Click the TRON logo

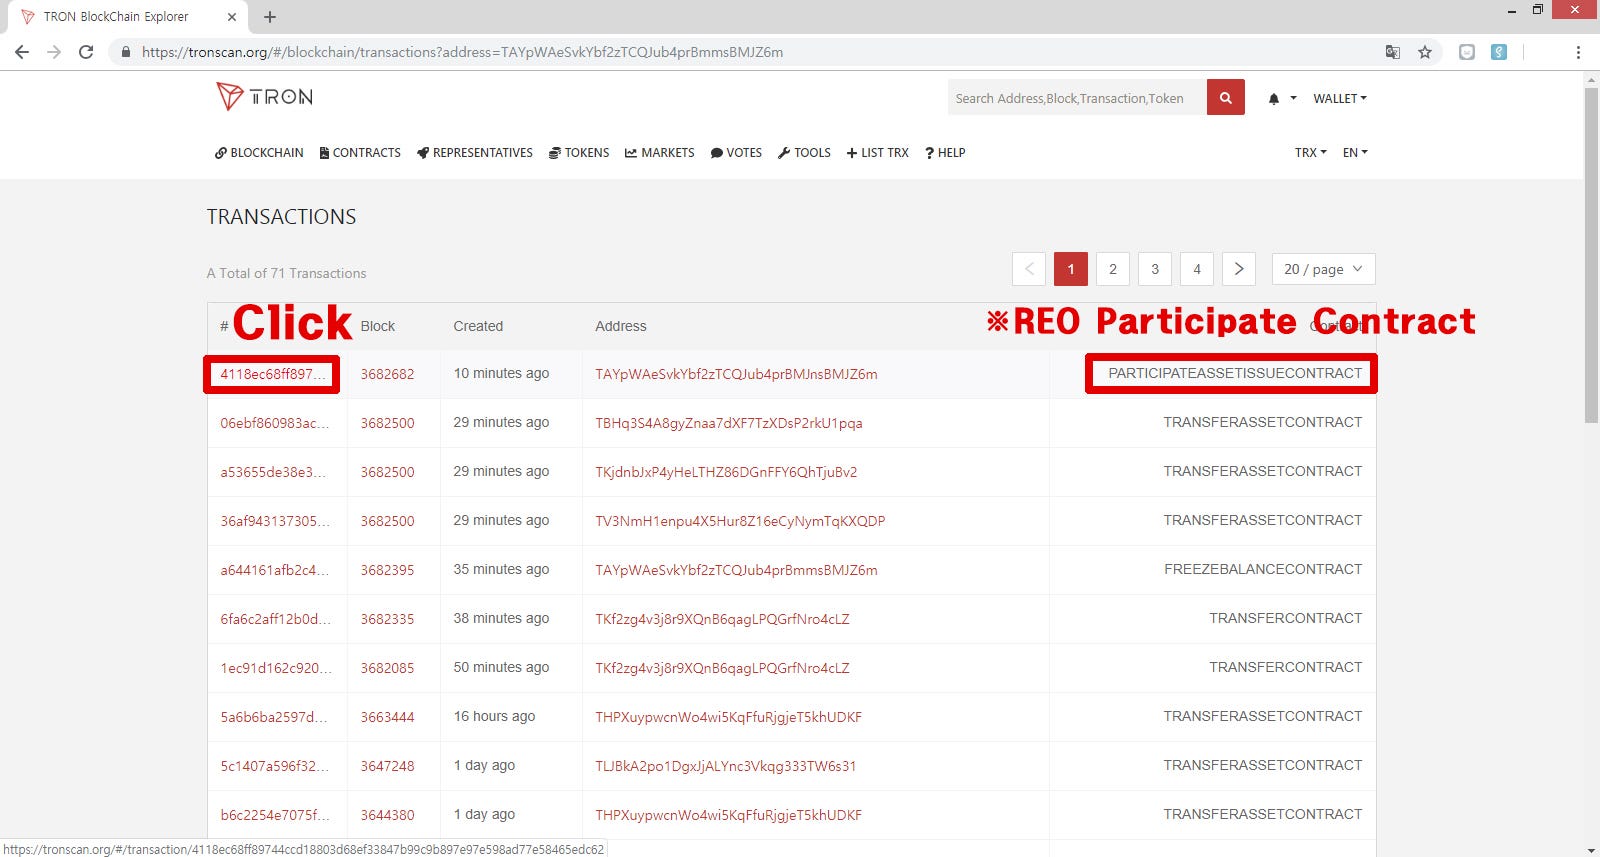point(265,96)
